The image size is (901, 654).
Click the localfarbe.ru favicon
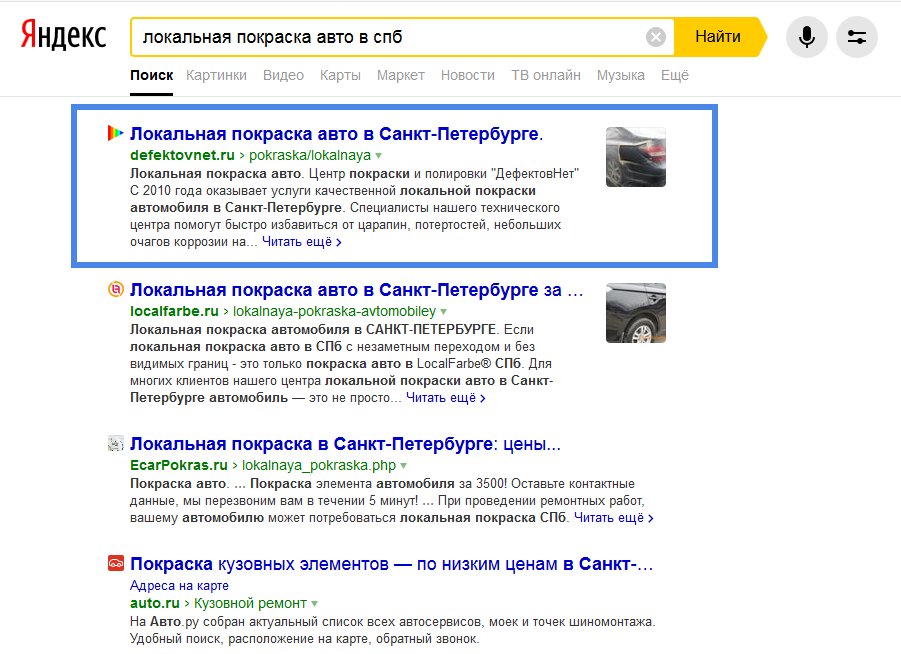pos(115,289)
